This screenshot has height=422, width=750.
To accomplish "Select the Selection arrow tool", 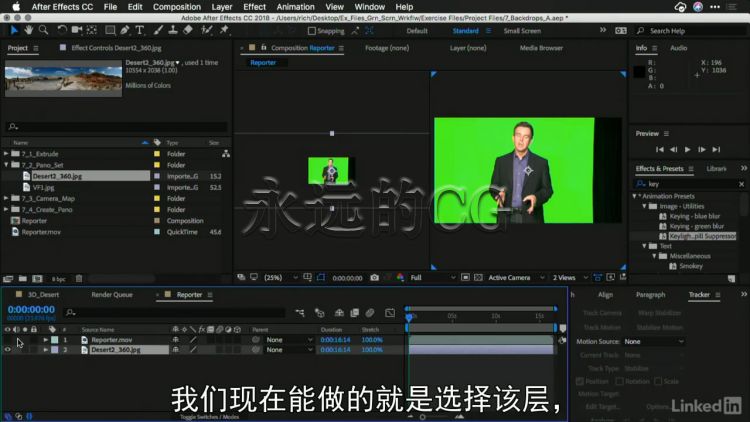I will (x=14, y=31).
